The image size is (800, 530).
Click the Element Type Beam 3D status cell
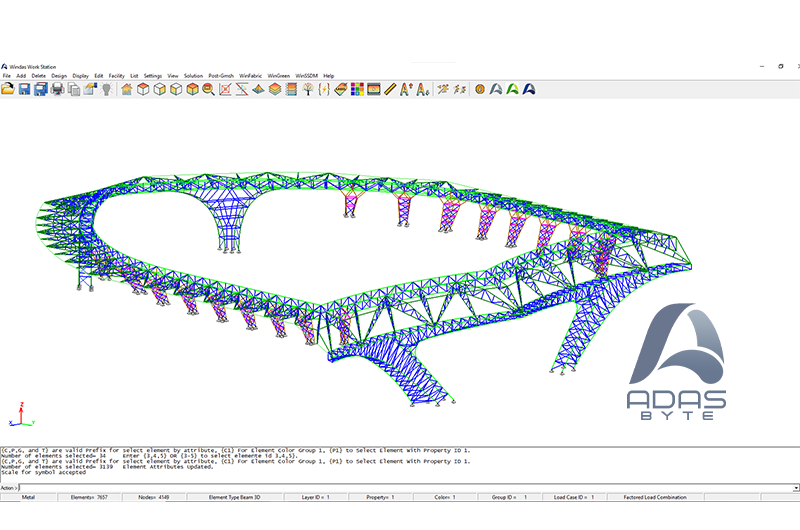[x=235, y=497]
